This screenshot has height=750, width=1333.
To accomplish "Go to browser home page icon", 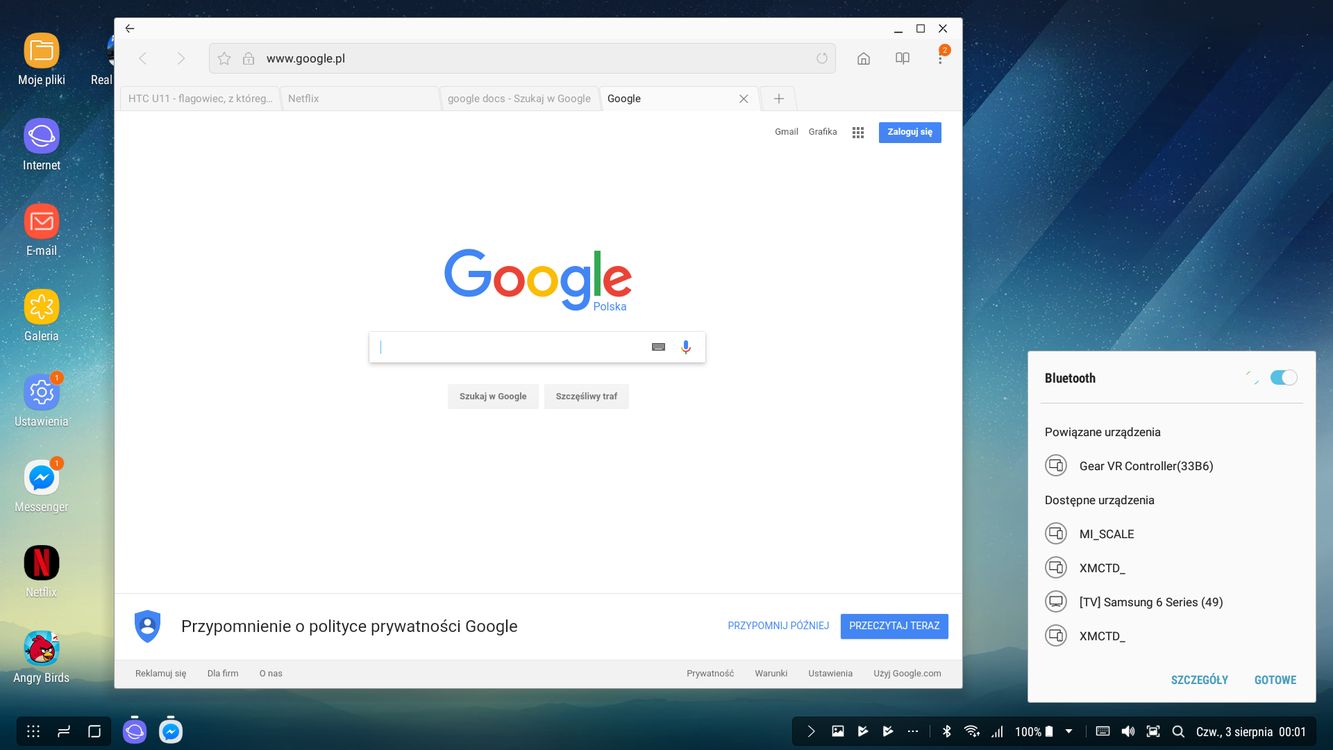I will pos(864,59).
